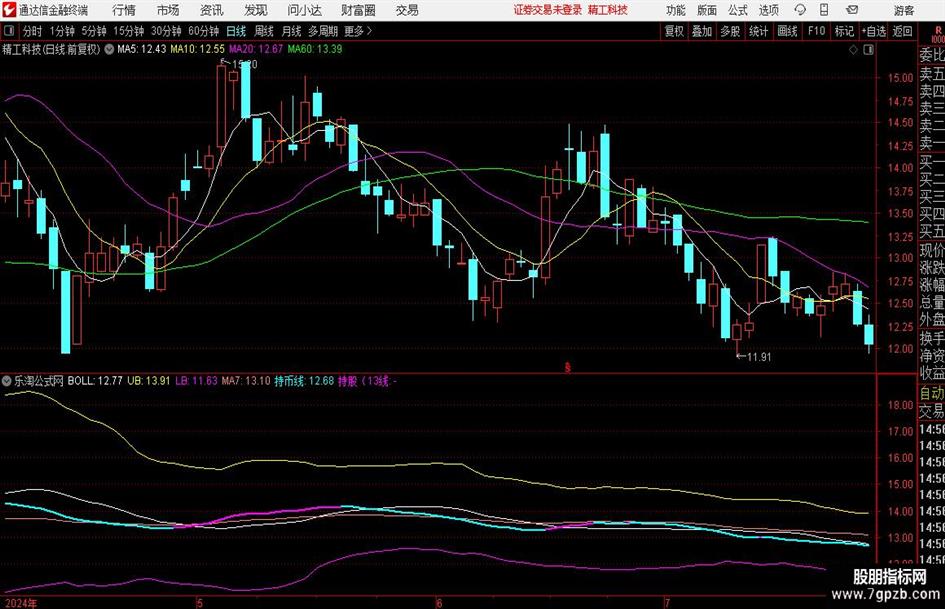945x609 pixels.
Task: Click the 乐淘公式网 indicator name
Action: tap(39, 381)
